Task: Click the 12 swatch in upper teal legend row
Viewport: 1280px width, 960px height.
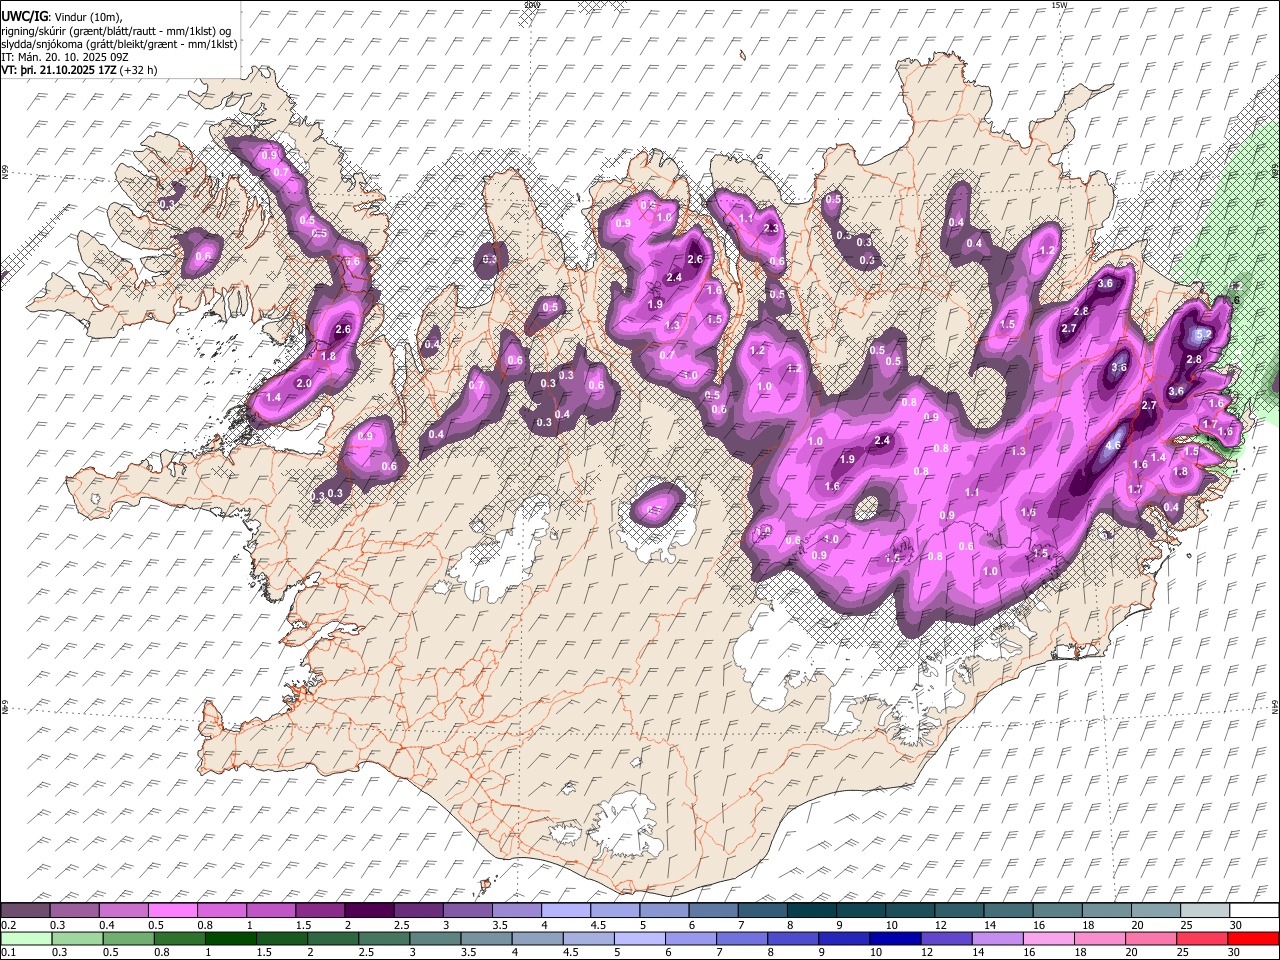Action: point(958,910)
